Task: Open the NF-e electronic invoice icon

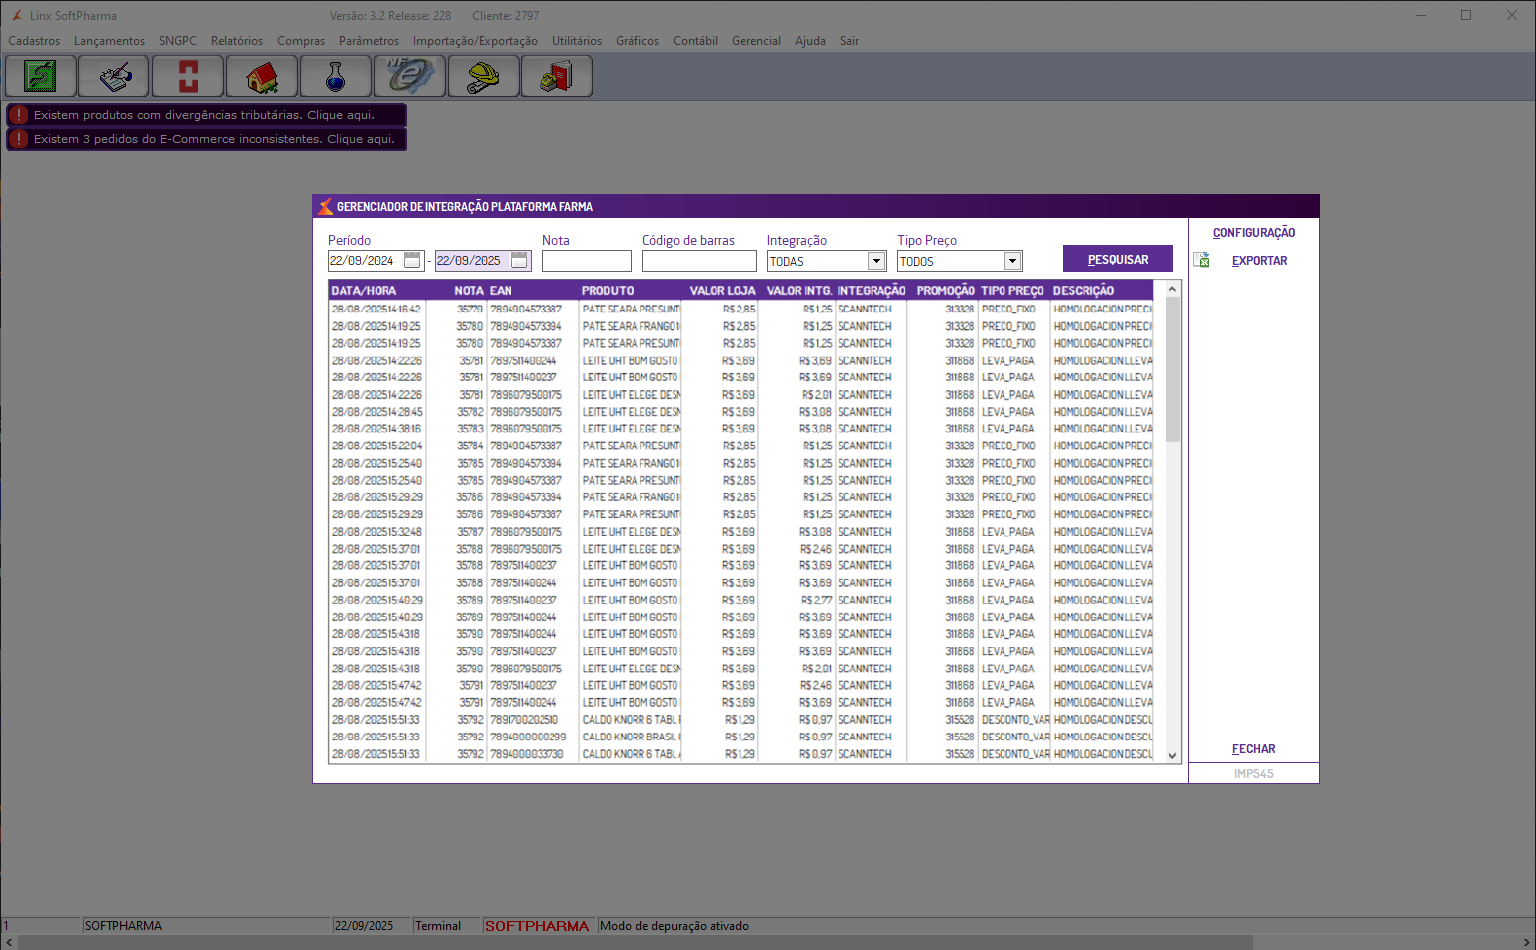Action: [409, 76]
